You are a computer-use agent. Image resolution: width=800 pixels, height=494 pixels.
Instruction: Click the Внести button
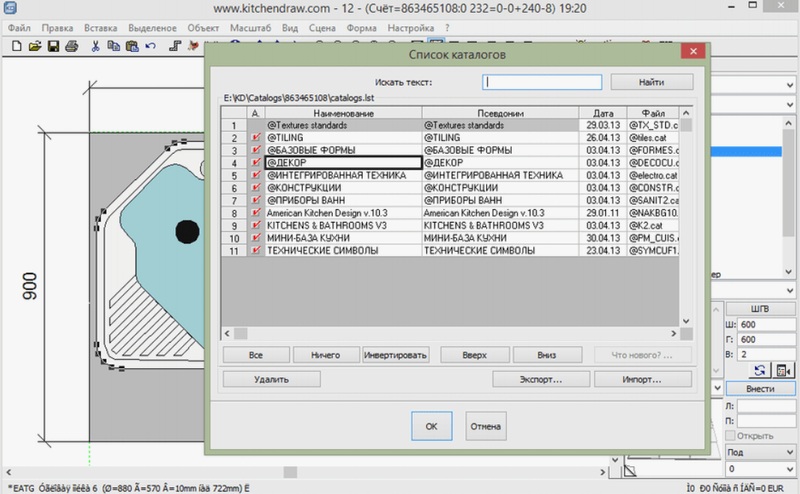(x=760, y=388)
